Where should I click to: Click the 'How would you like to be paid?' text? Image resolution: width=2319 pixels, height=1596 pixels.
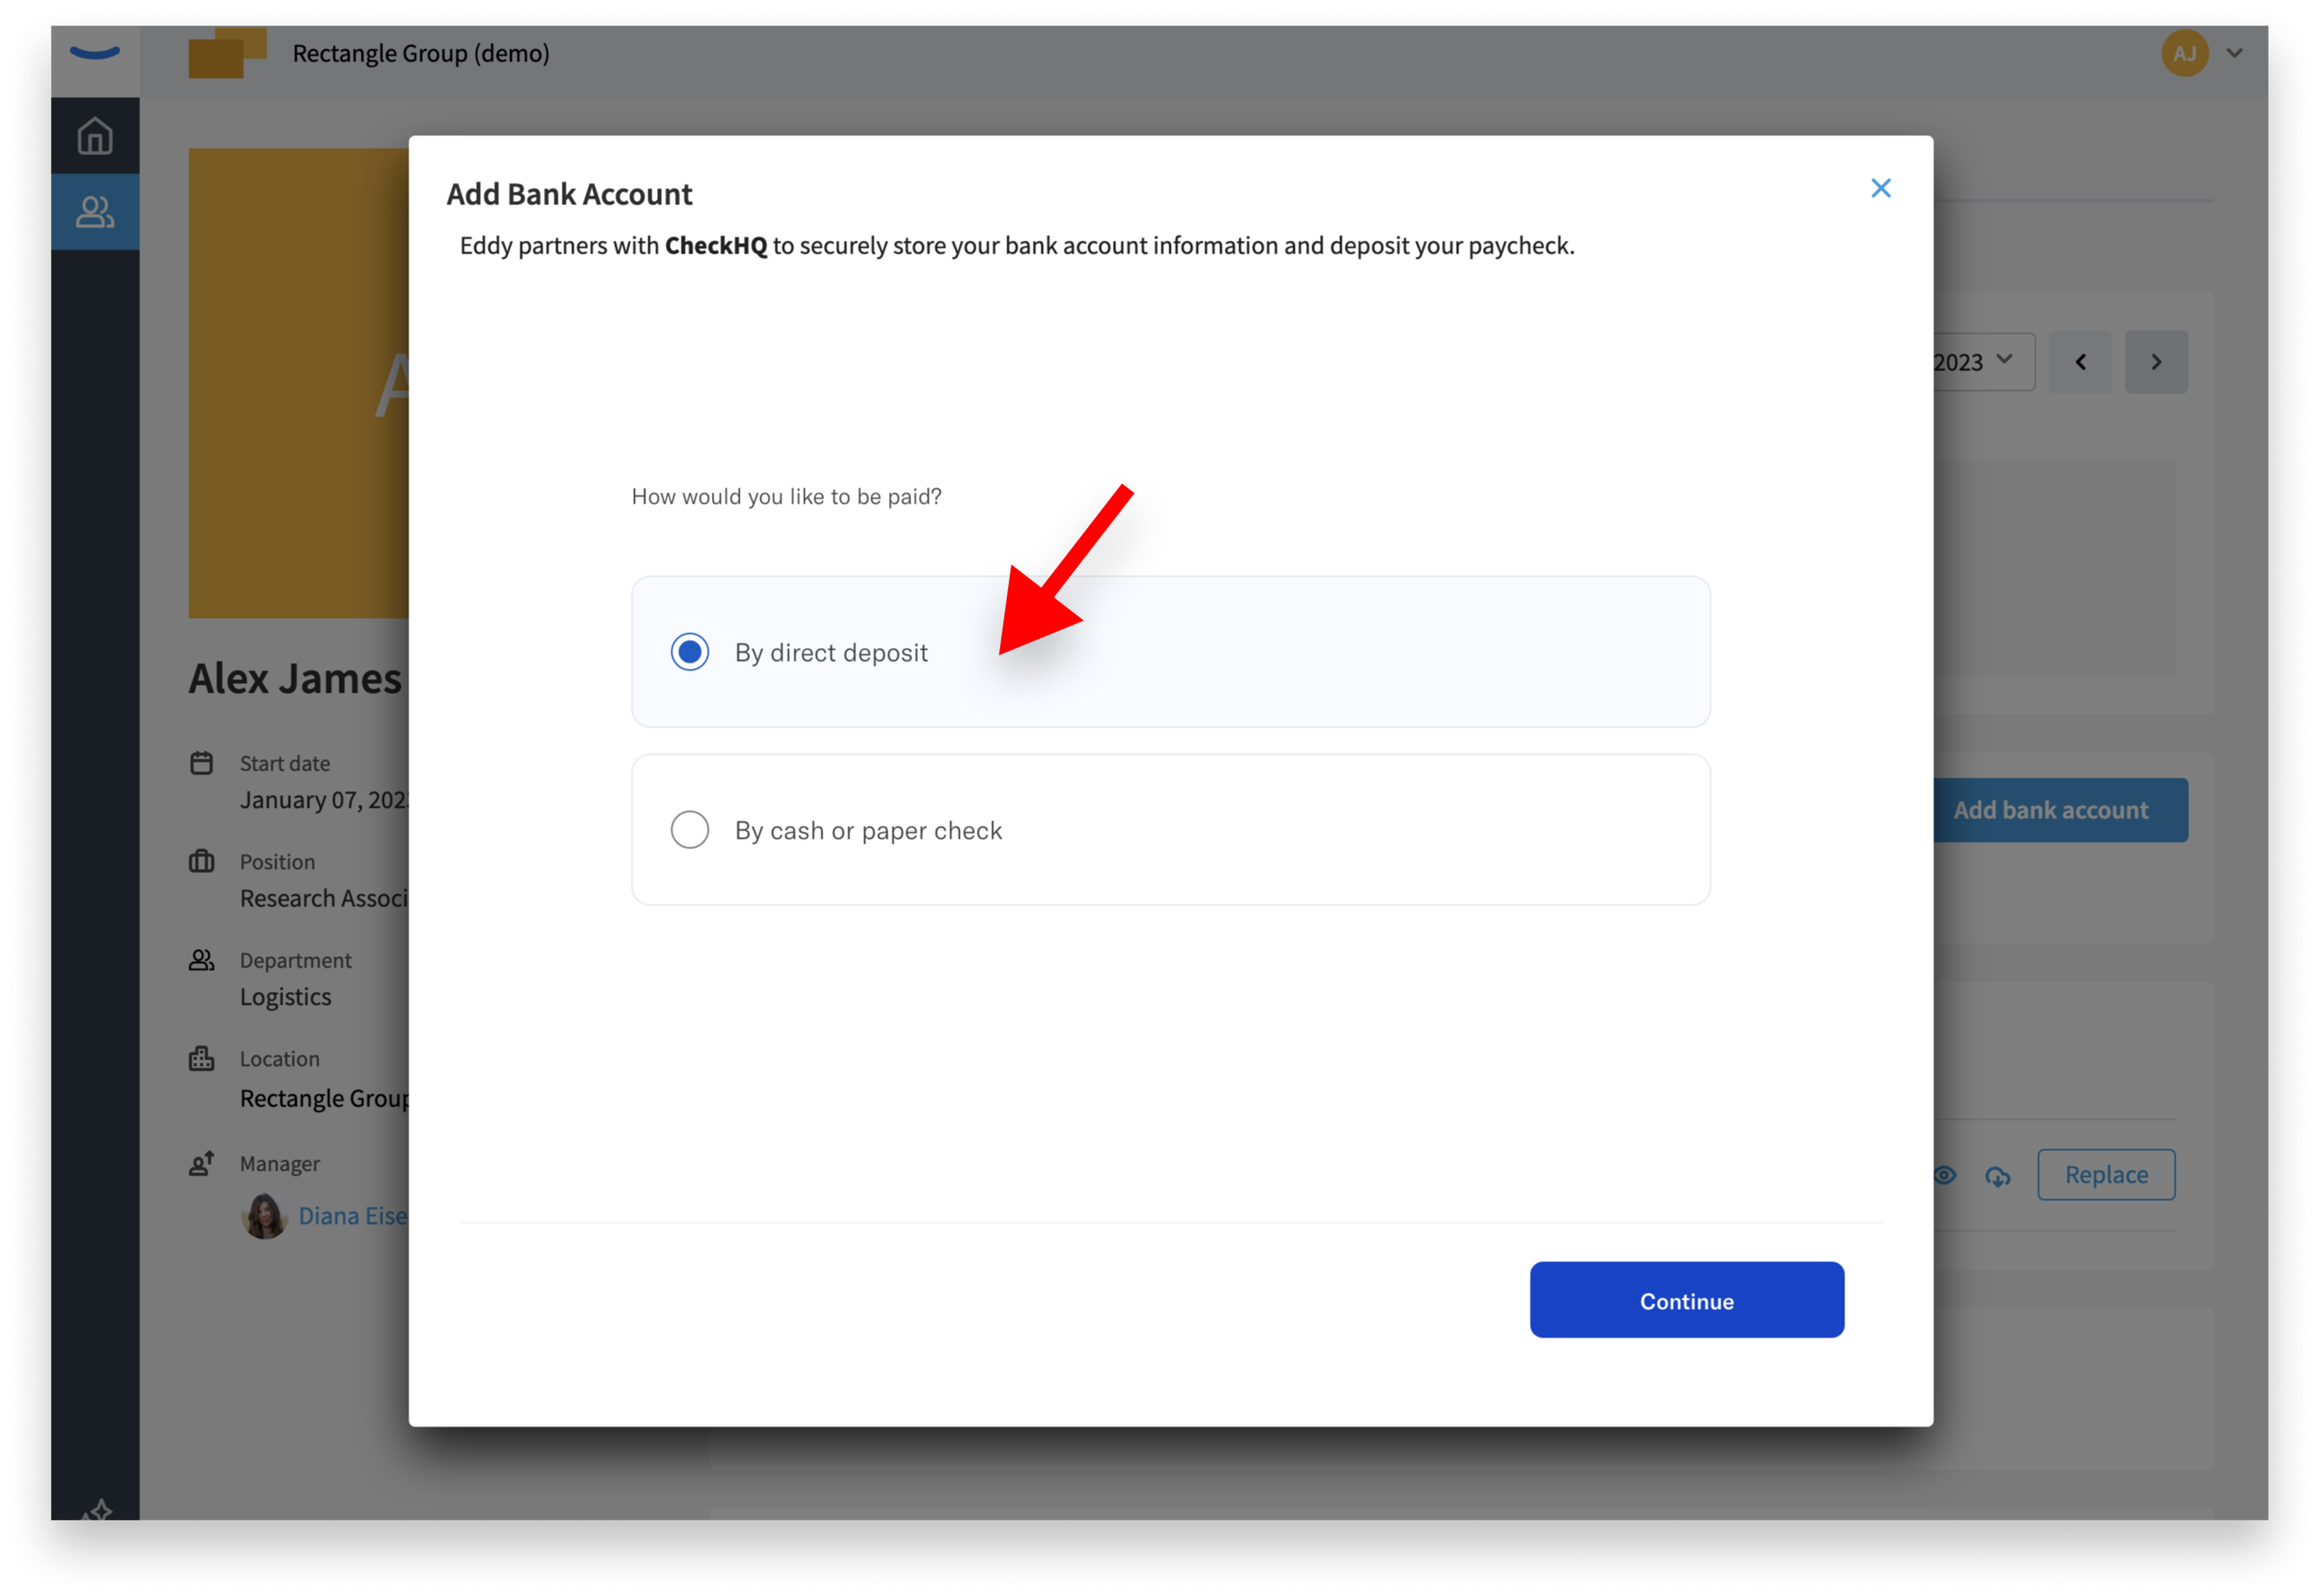[x=786, y=496]
